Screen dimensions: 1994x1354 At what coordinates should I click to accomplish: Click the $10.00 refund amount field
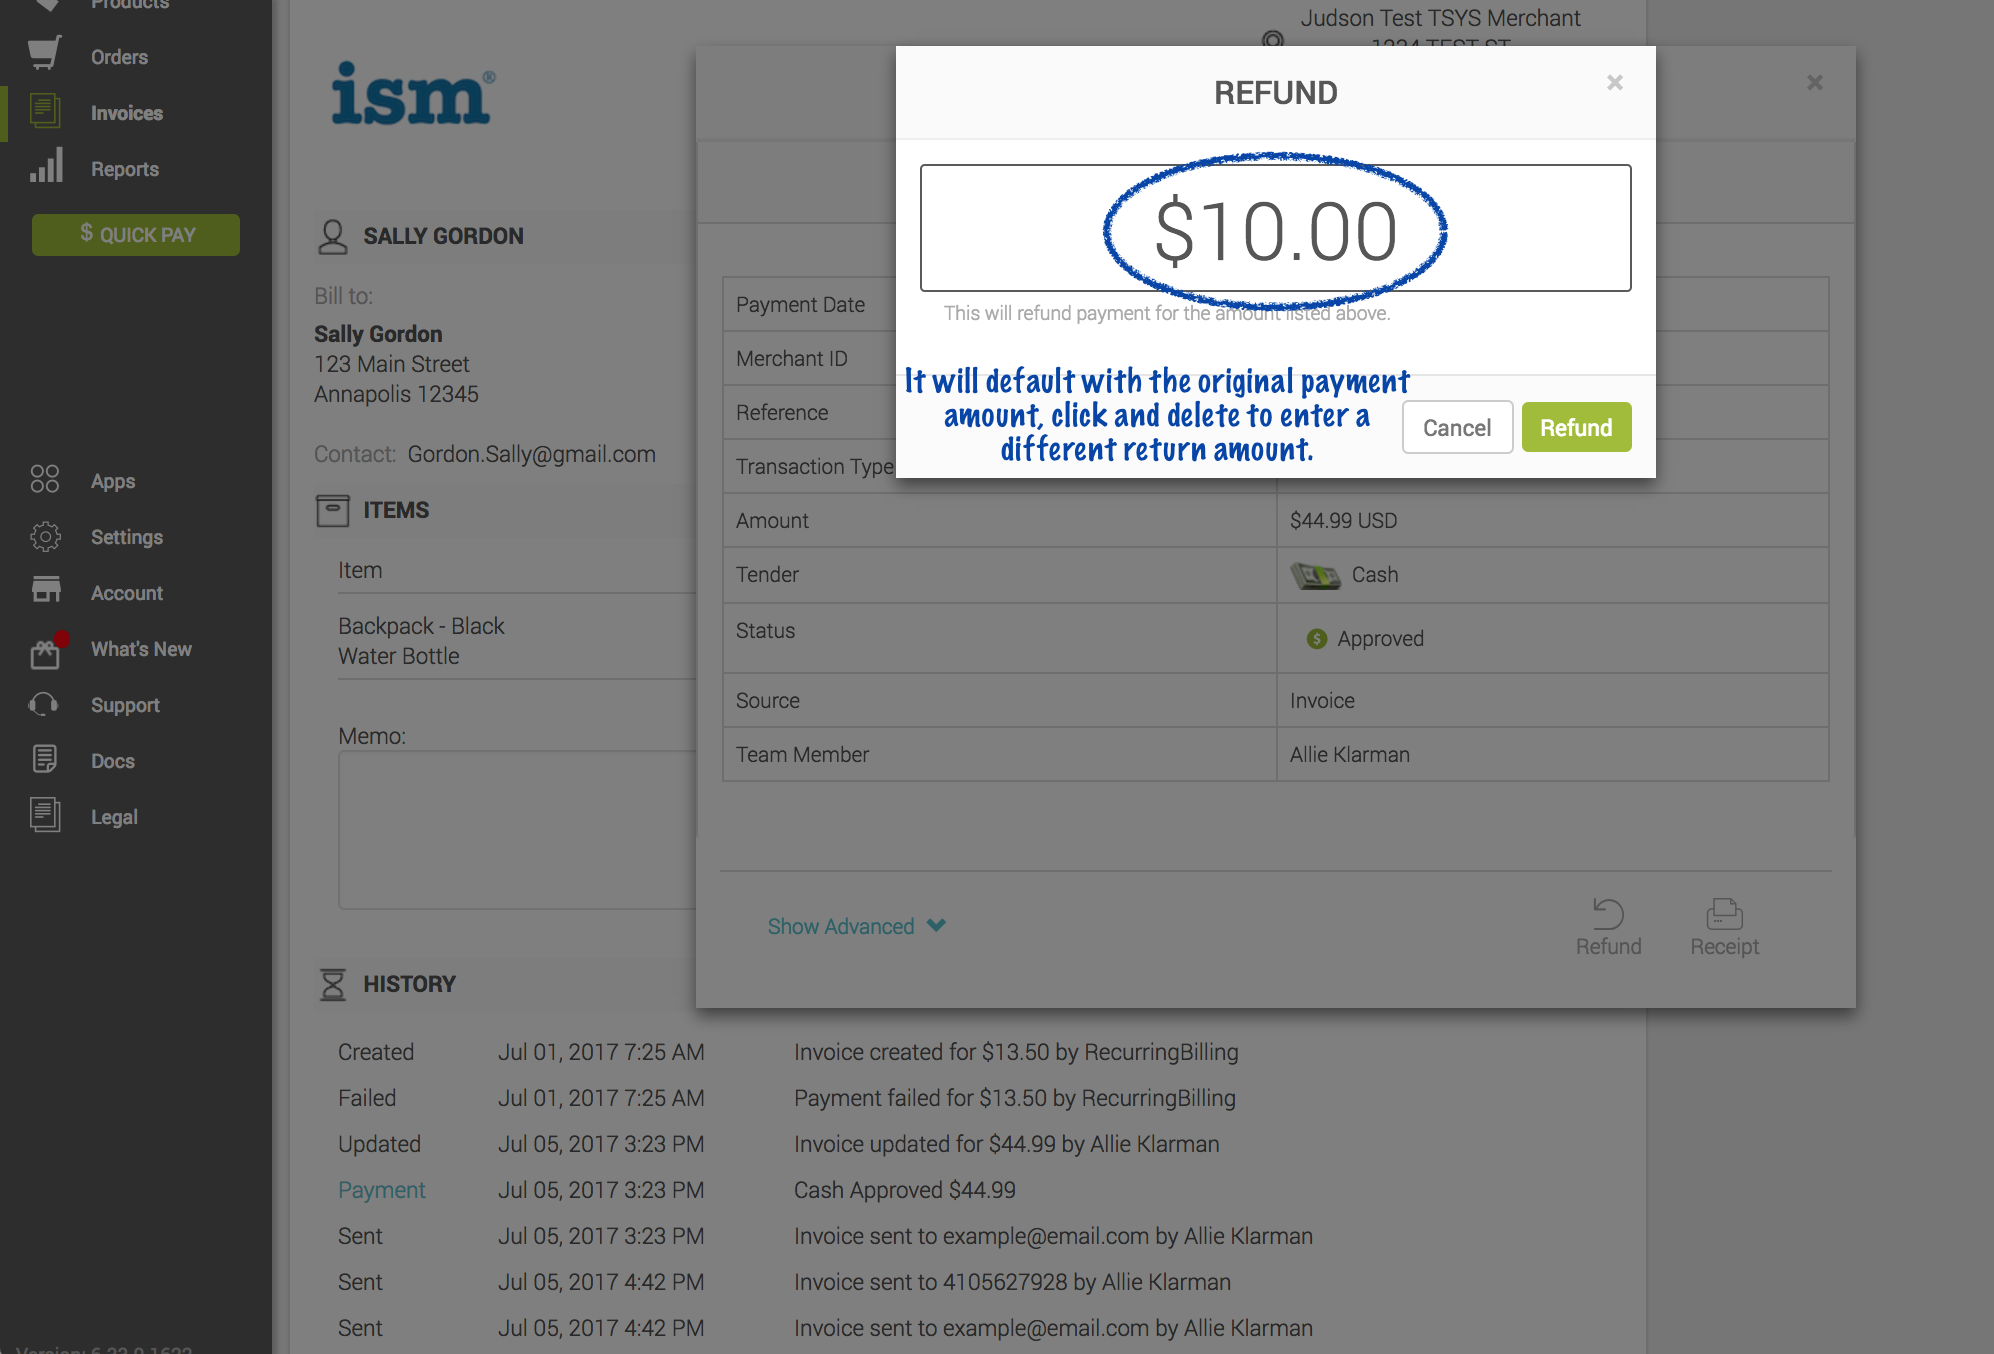(x=1275, y=229)
